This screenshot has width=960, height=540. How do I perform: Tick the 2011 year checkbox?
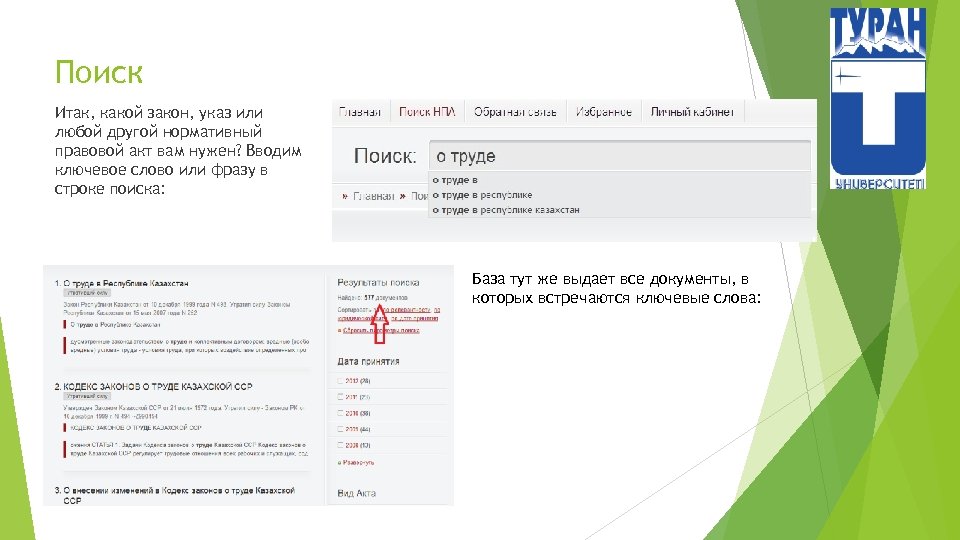[x=340, y=397]
